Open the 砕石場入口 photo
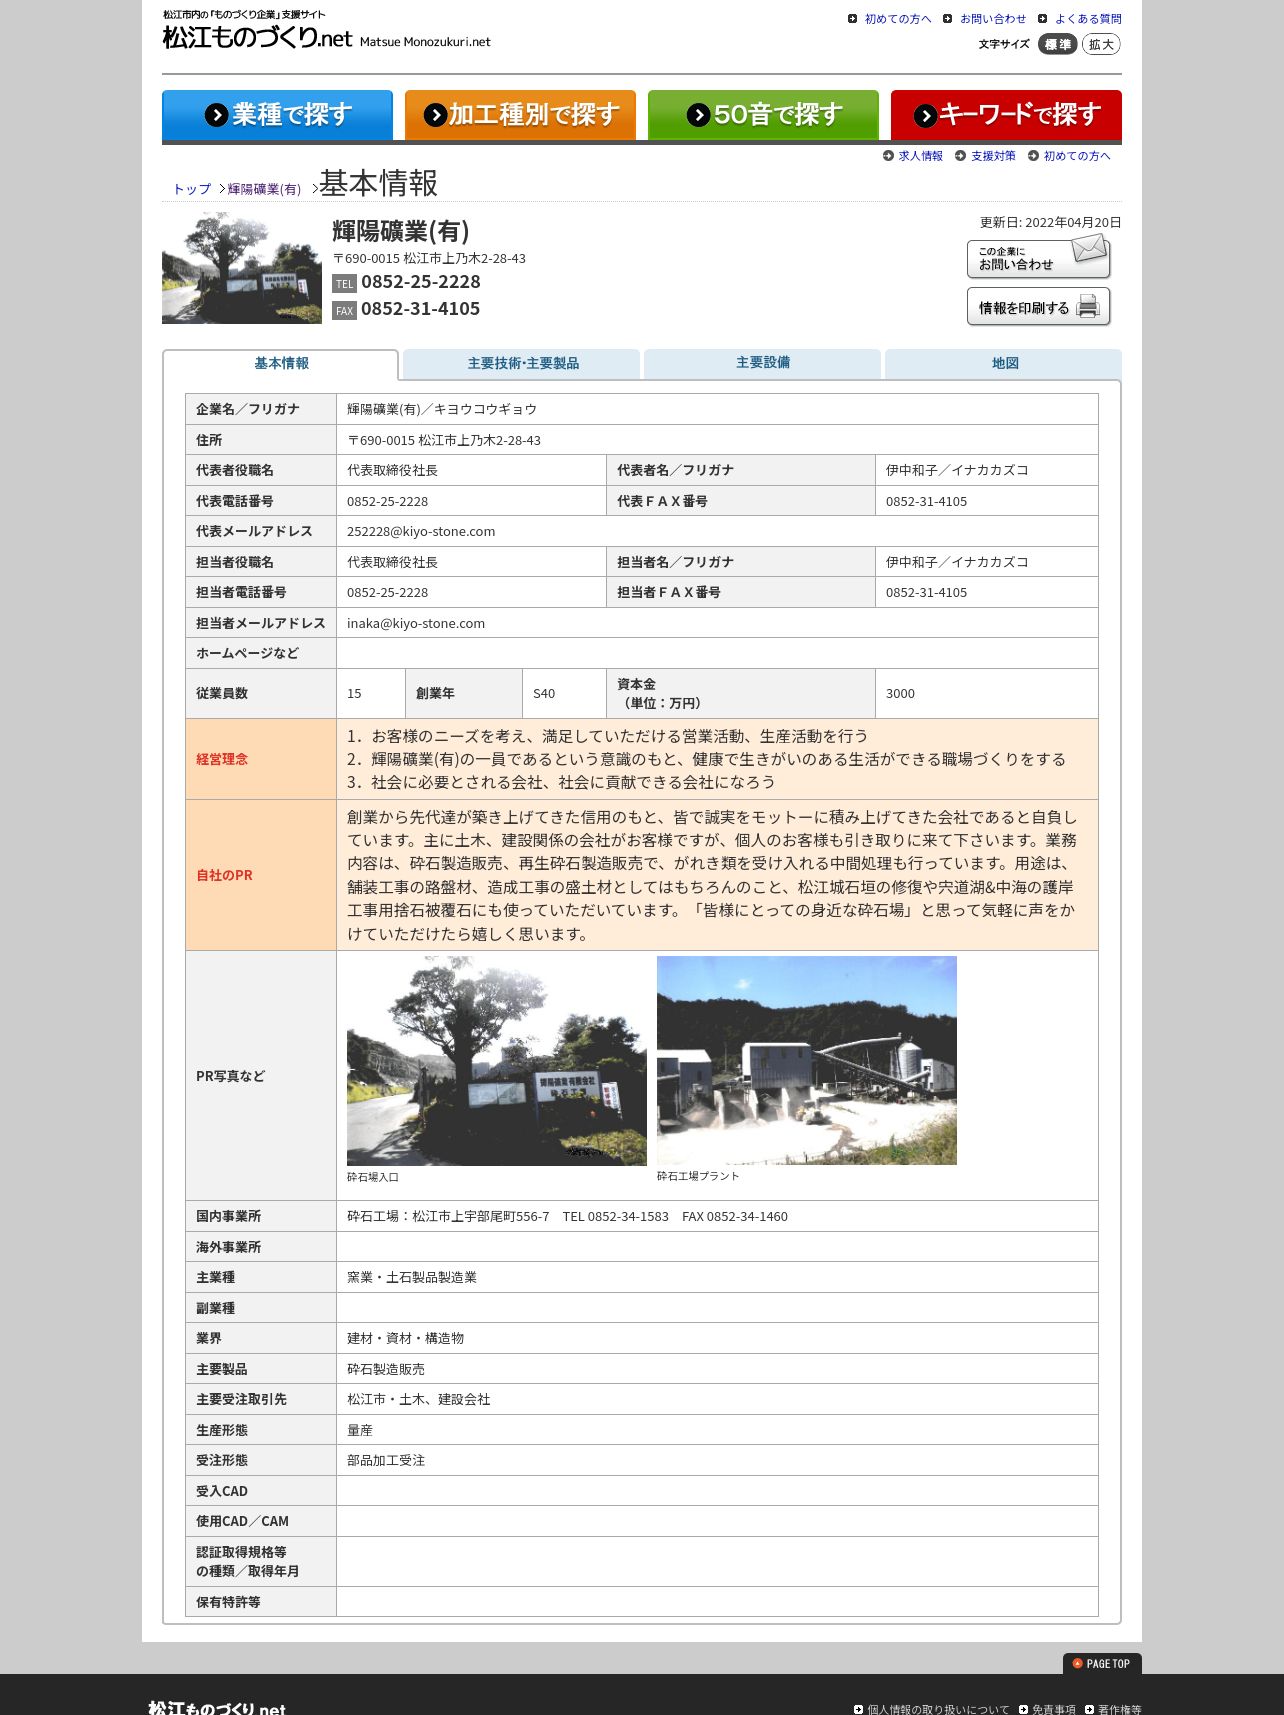This screenshot has height=1715, width=1284. 497,1060
